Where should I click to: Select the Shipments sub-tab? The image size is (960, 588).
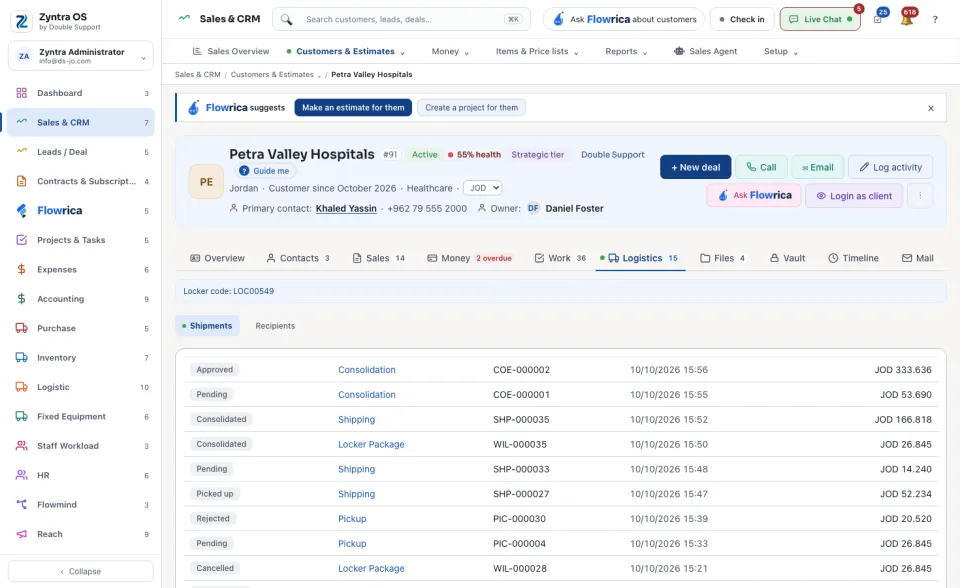(207, 326)
